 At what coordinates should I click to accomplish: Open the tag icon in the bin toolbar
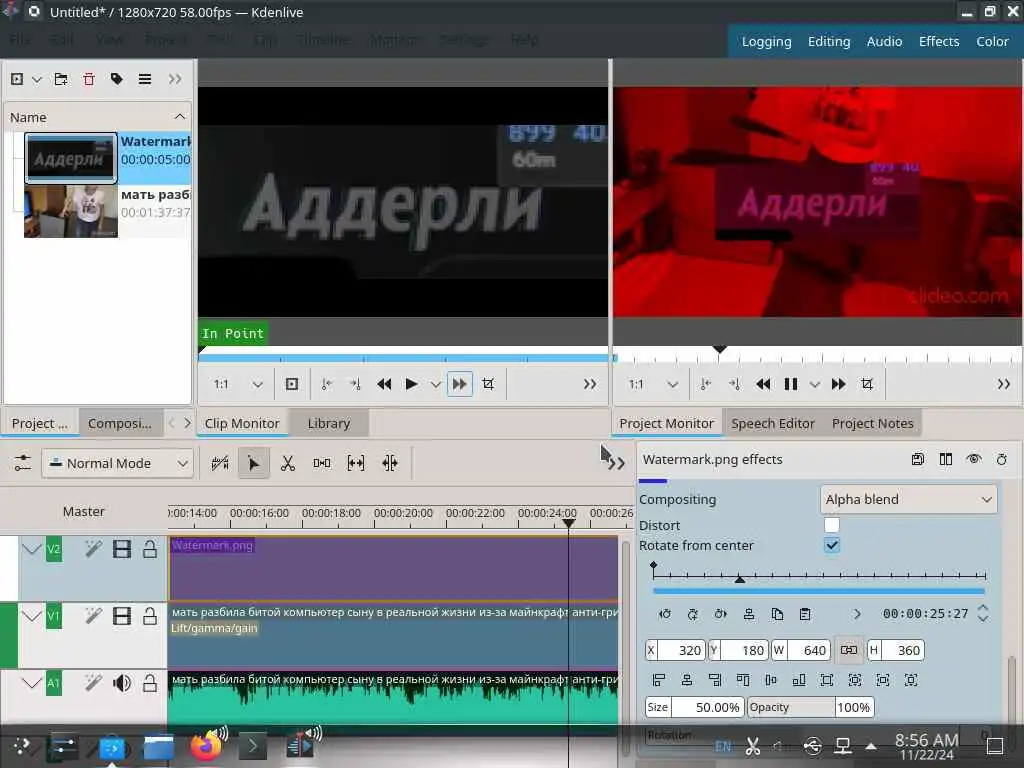click(x=117, y=79)
